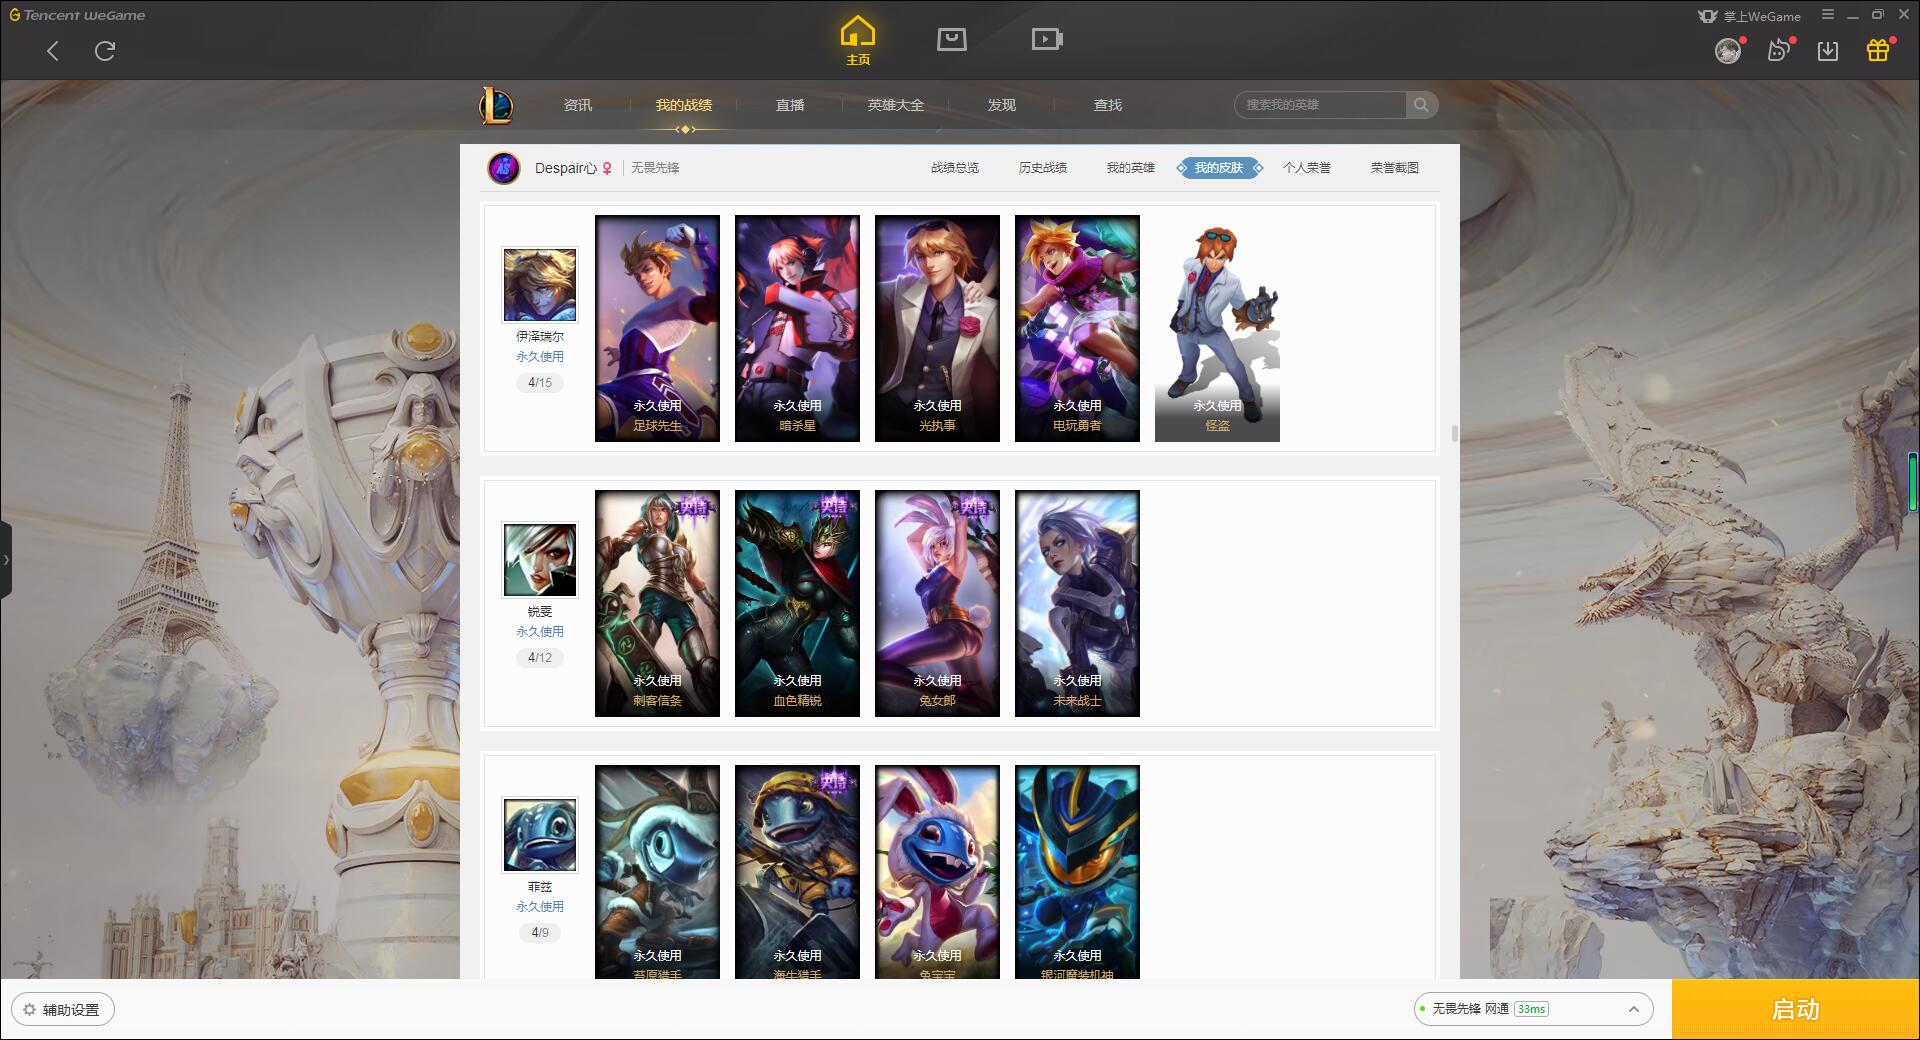This screenshot has width=1920, height=1040.
Task: Click the Tencent WeGame logo
Action: pos(77,15)
